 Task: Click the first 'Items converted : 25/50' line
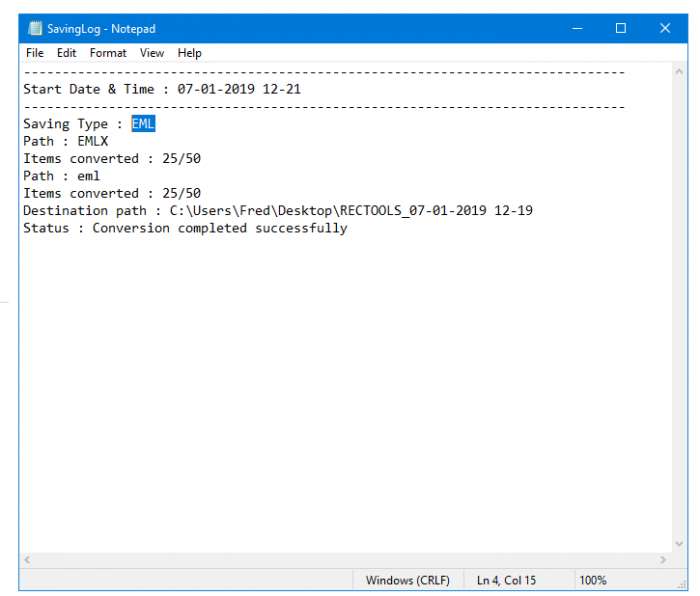pyautogui.click(x=112, y=158)
